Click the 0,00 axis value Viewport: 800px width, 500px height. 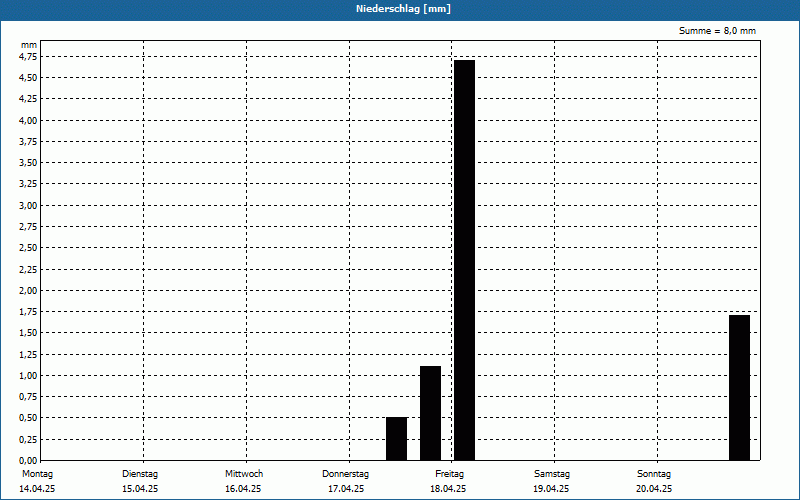28,460
